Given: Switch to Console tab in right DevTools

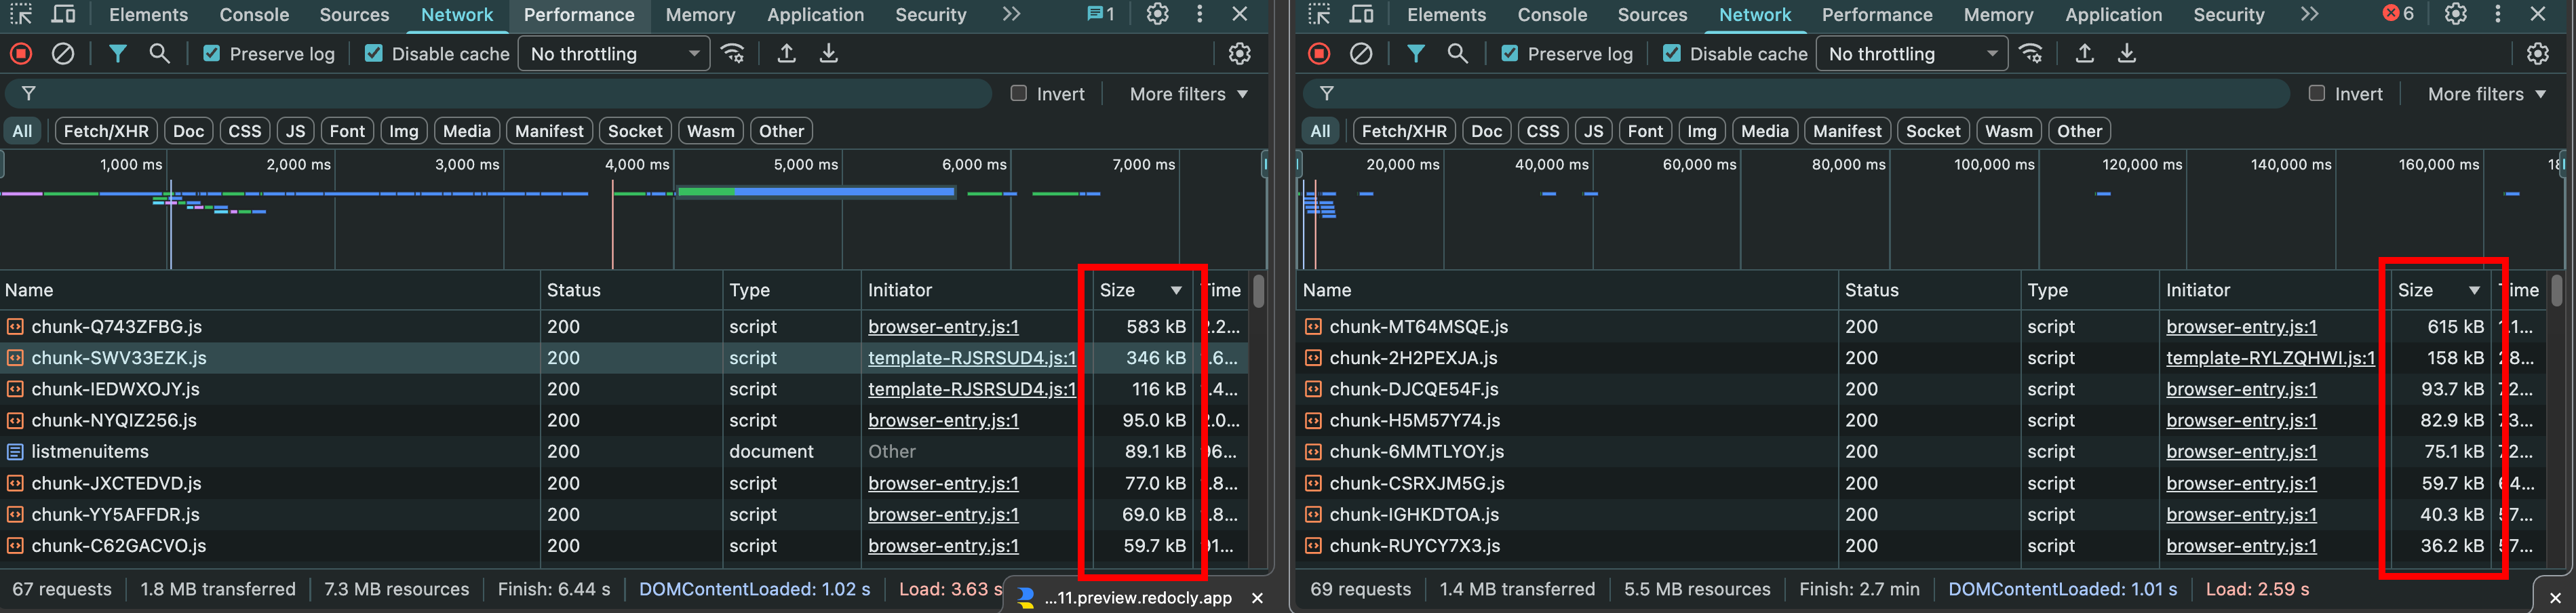Looking at the screenshot, I should (x=1552, y=15).
